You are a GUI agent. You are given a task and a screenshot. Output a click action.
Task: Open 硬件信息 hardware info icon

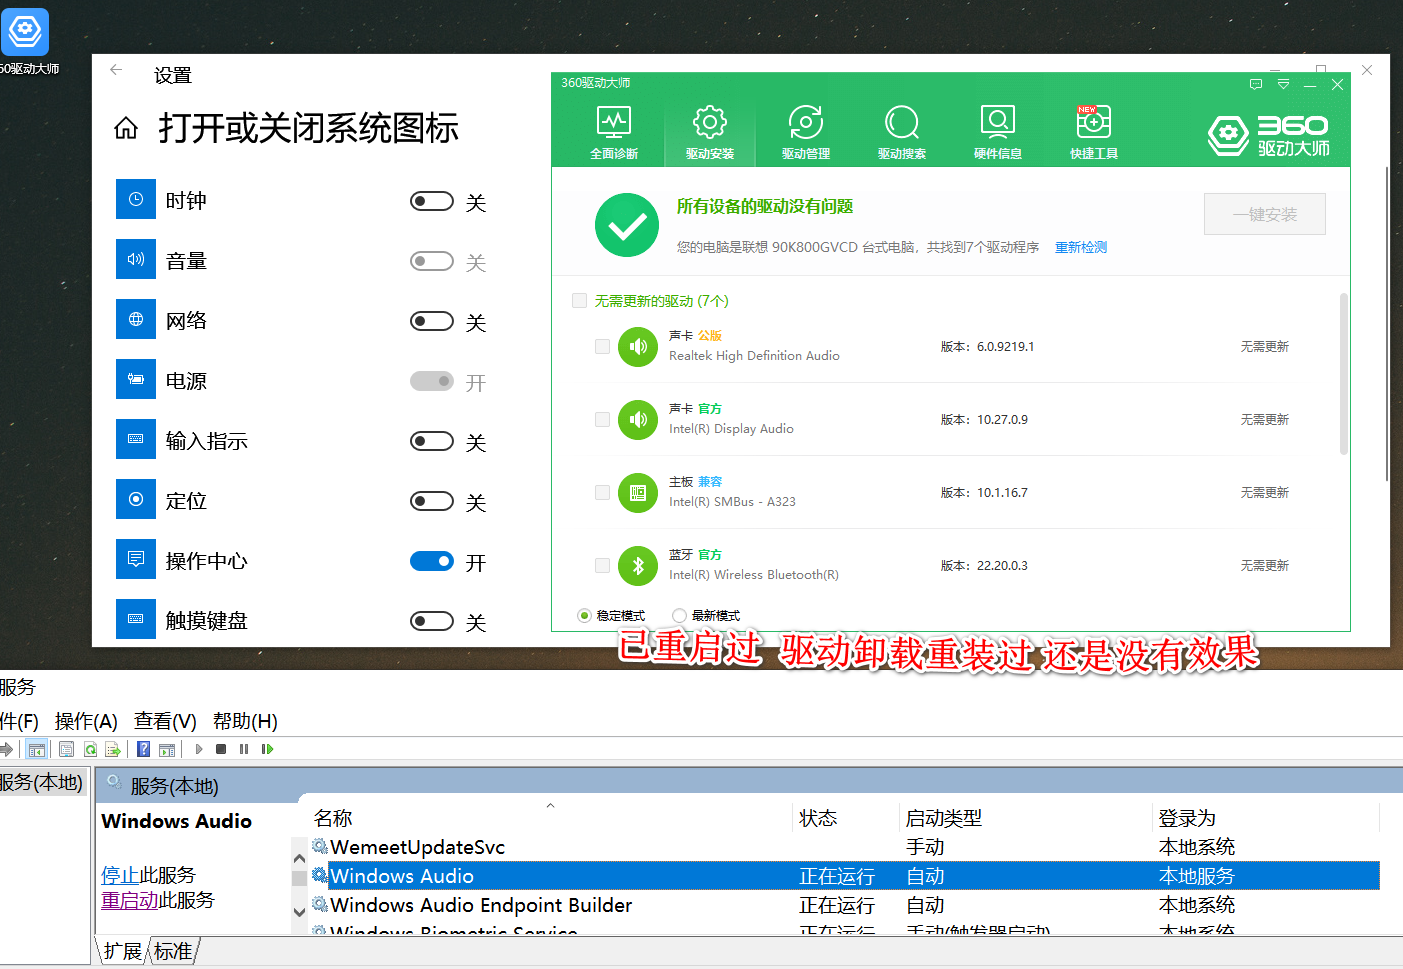pos(997,131)
